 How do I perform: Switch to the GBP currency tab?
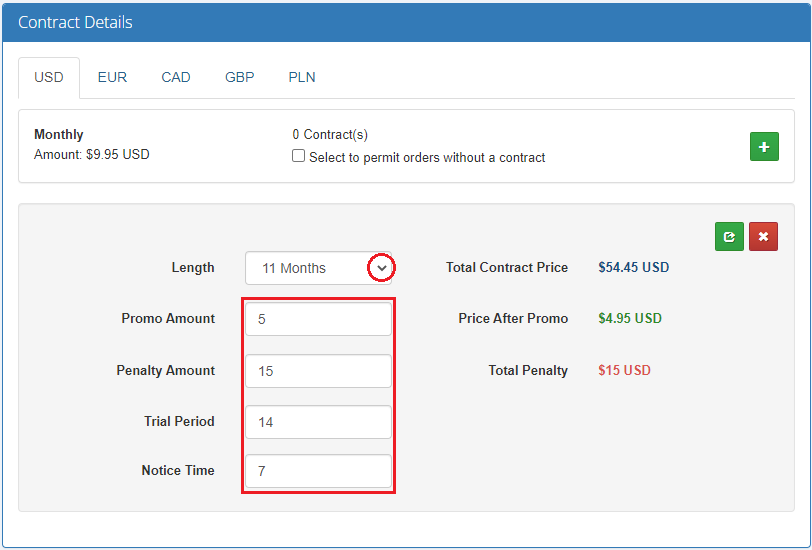[240, 77]
